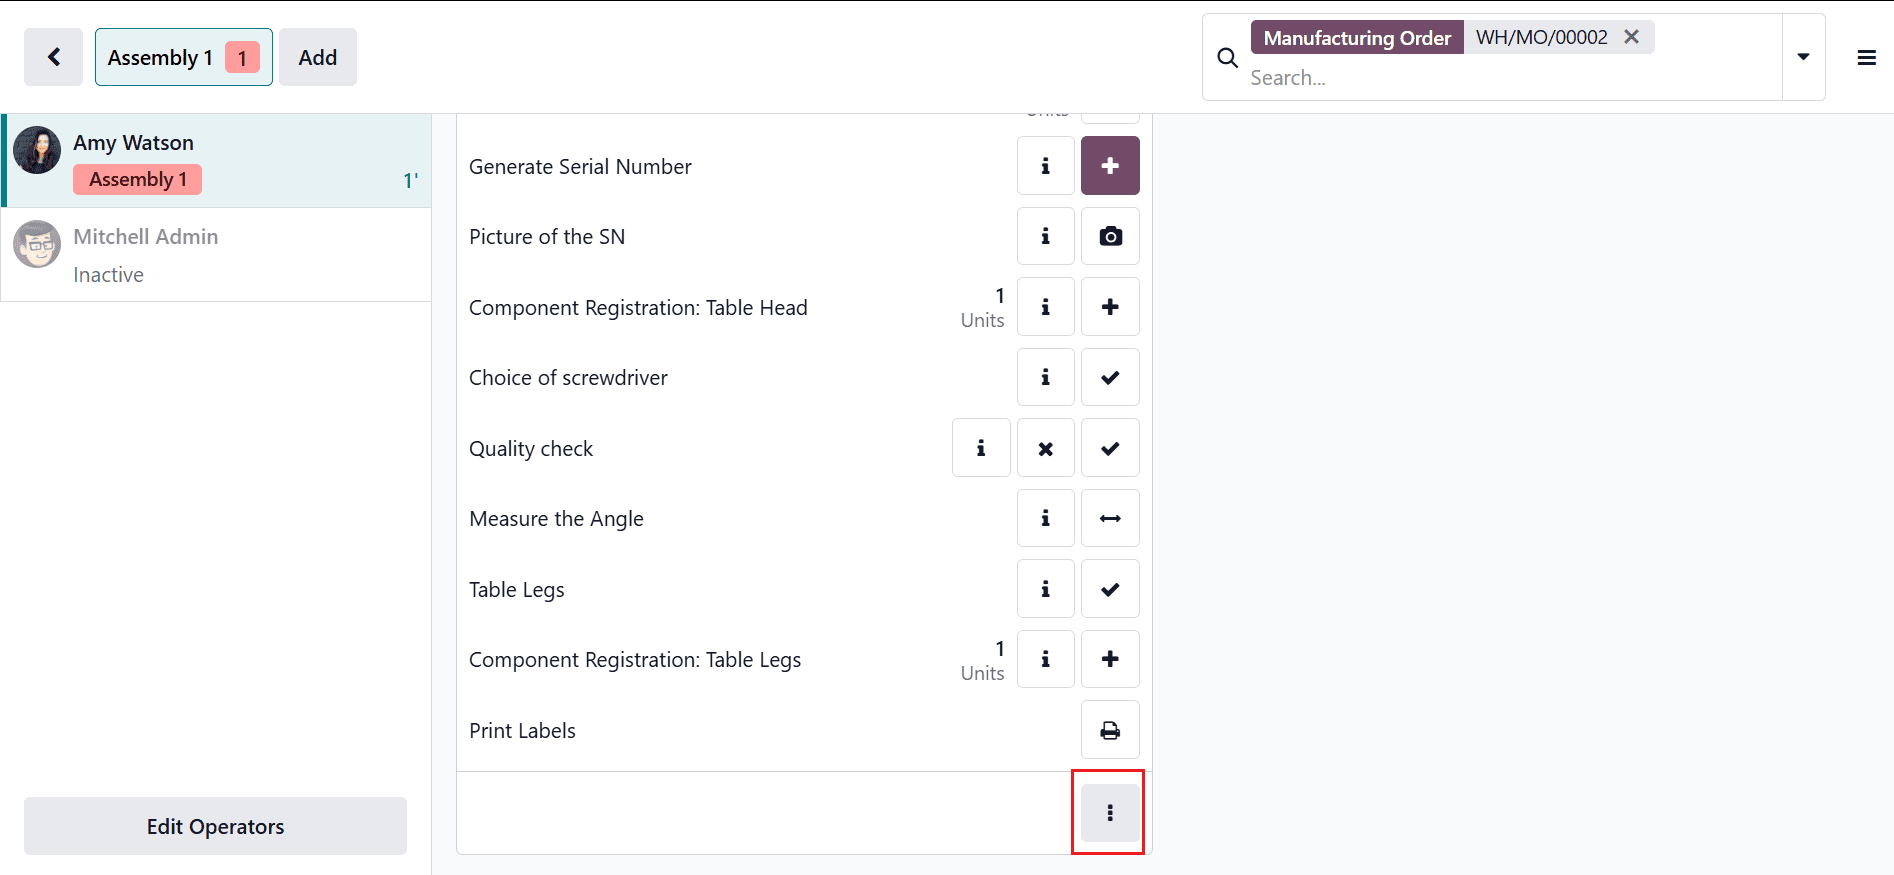Click the Picture of the SN step label
Image resolution: width=1894 pixels, height=875 pixels.
click(547, 237)
